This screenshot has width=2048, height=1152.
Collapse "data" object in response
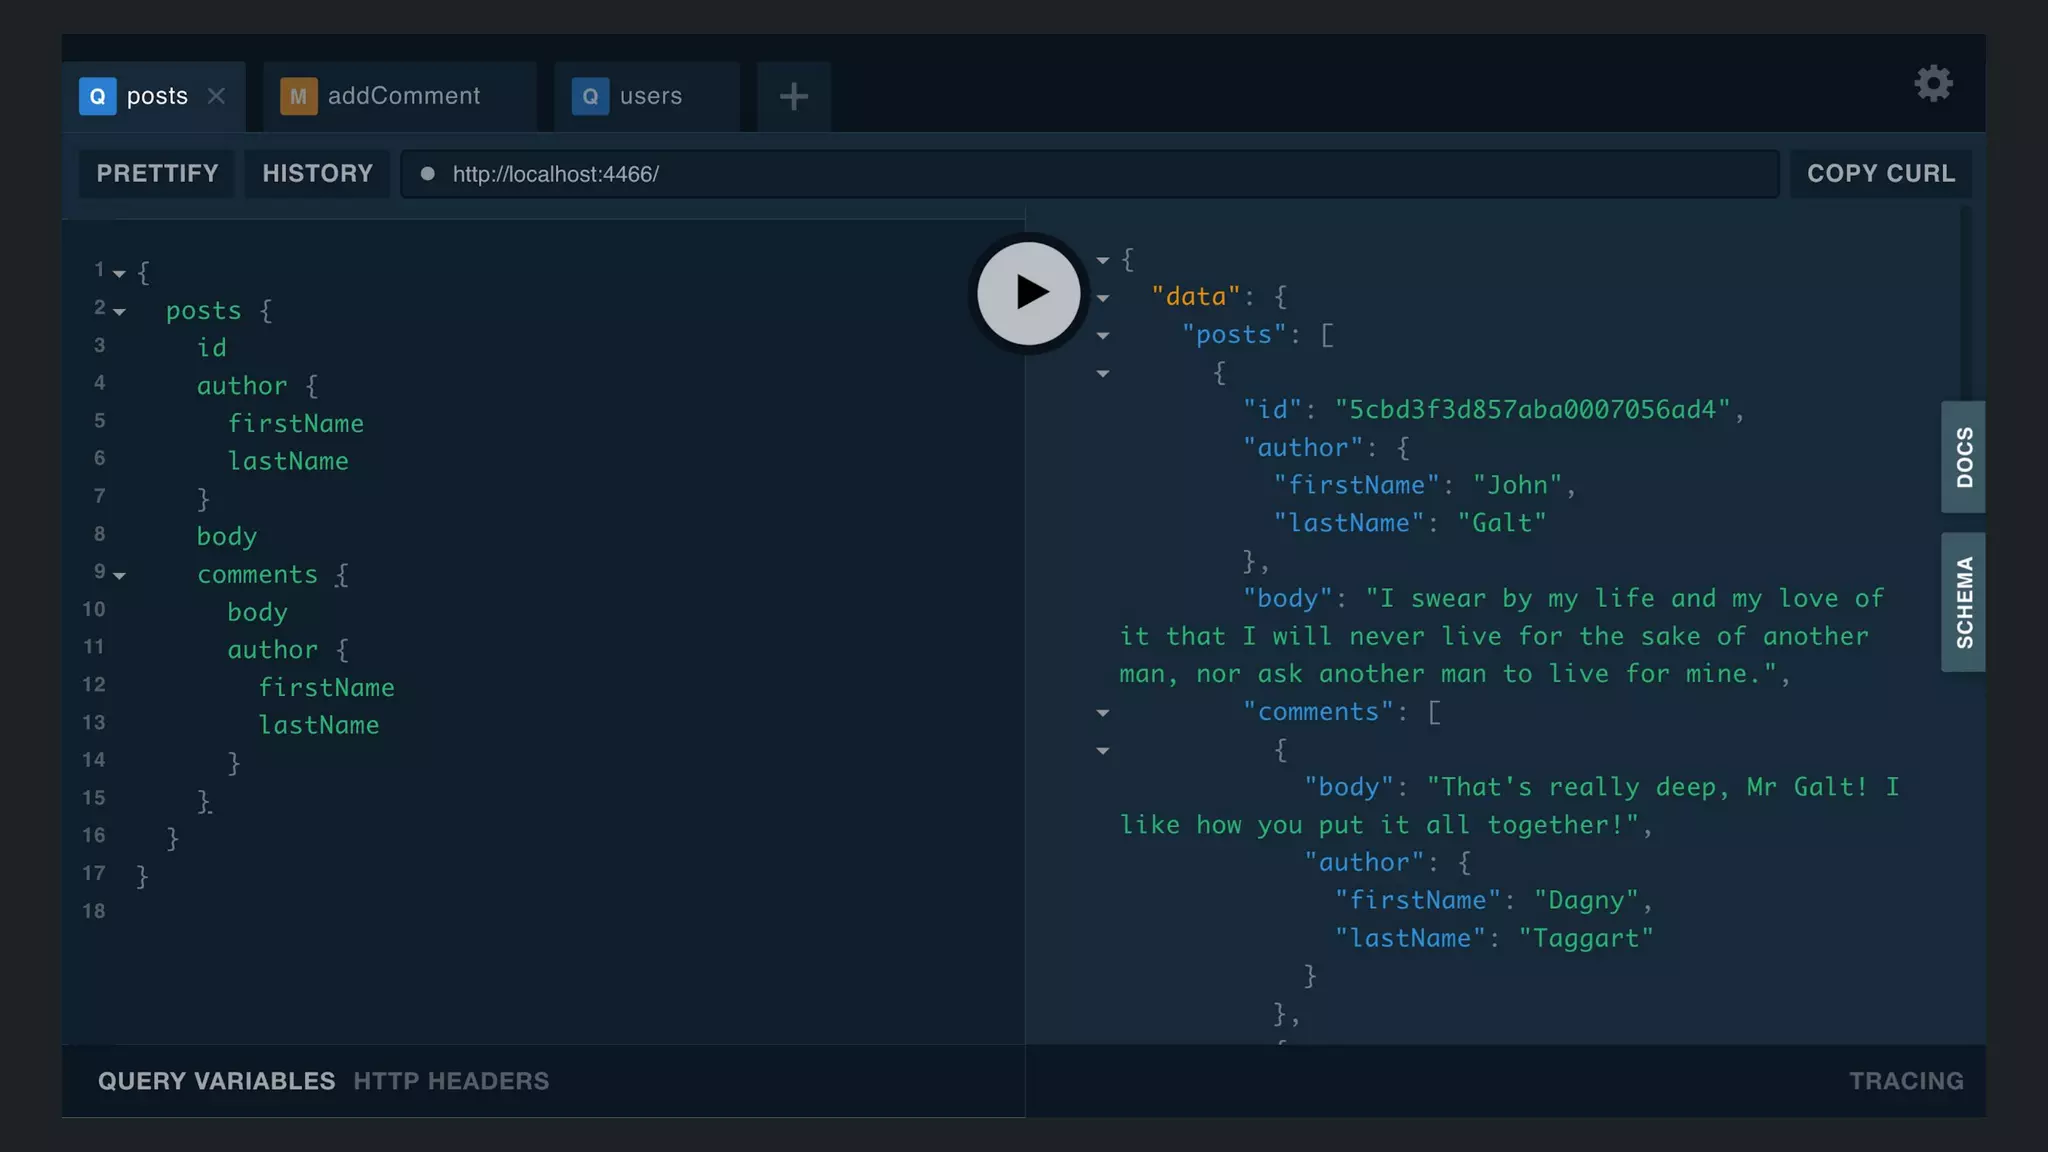[x=1103, y=298]
